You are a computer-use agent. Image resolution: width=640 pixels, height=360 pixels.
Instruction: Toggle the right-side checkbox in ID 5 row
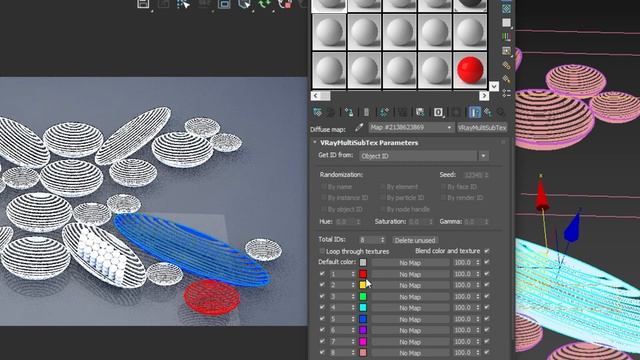[487, 318]
